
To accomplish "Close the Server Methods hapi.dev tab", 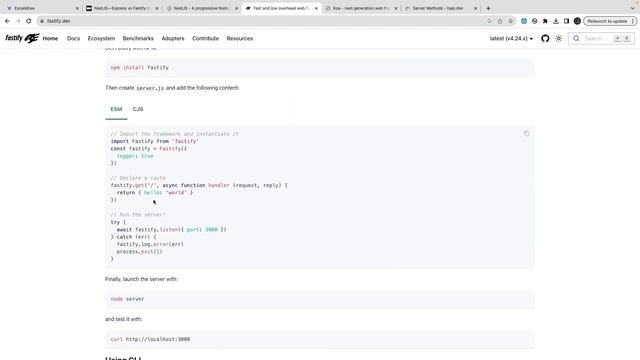I will [x=476, y=8].
